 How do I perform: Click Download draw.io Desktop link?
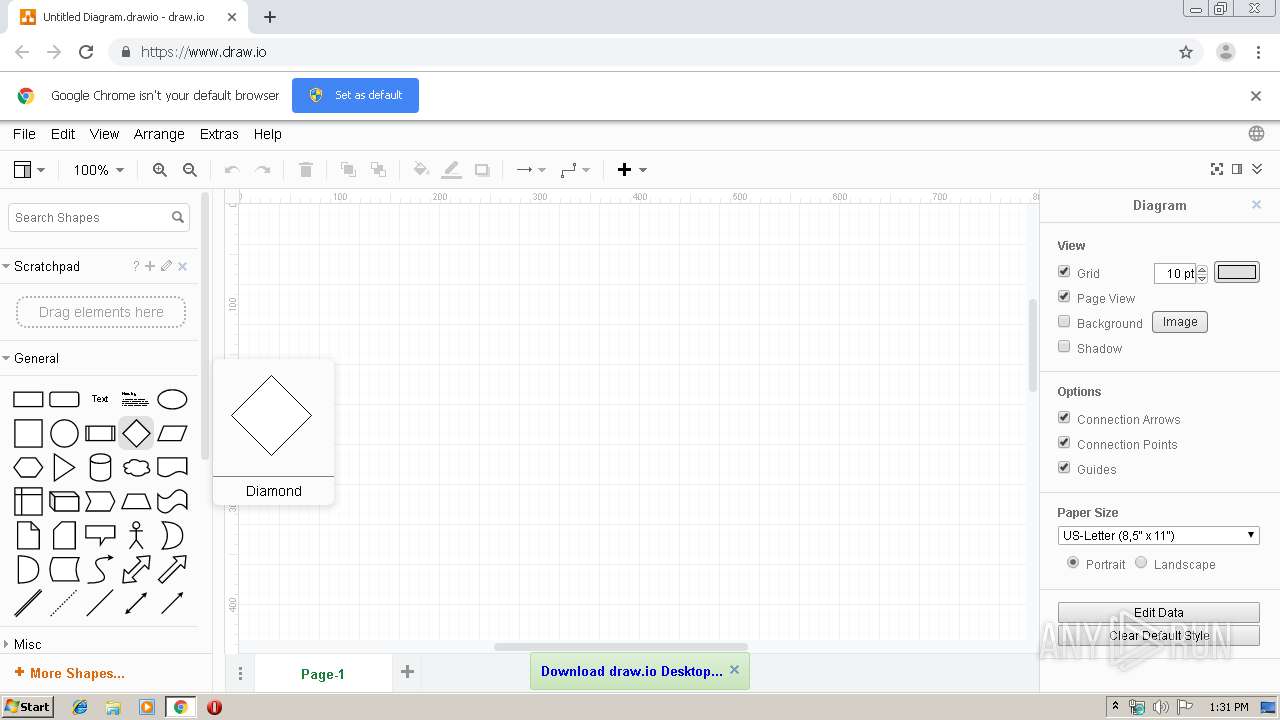point(632,671)
